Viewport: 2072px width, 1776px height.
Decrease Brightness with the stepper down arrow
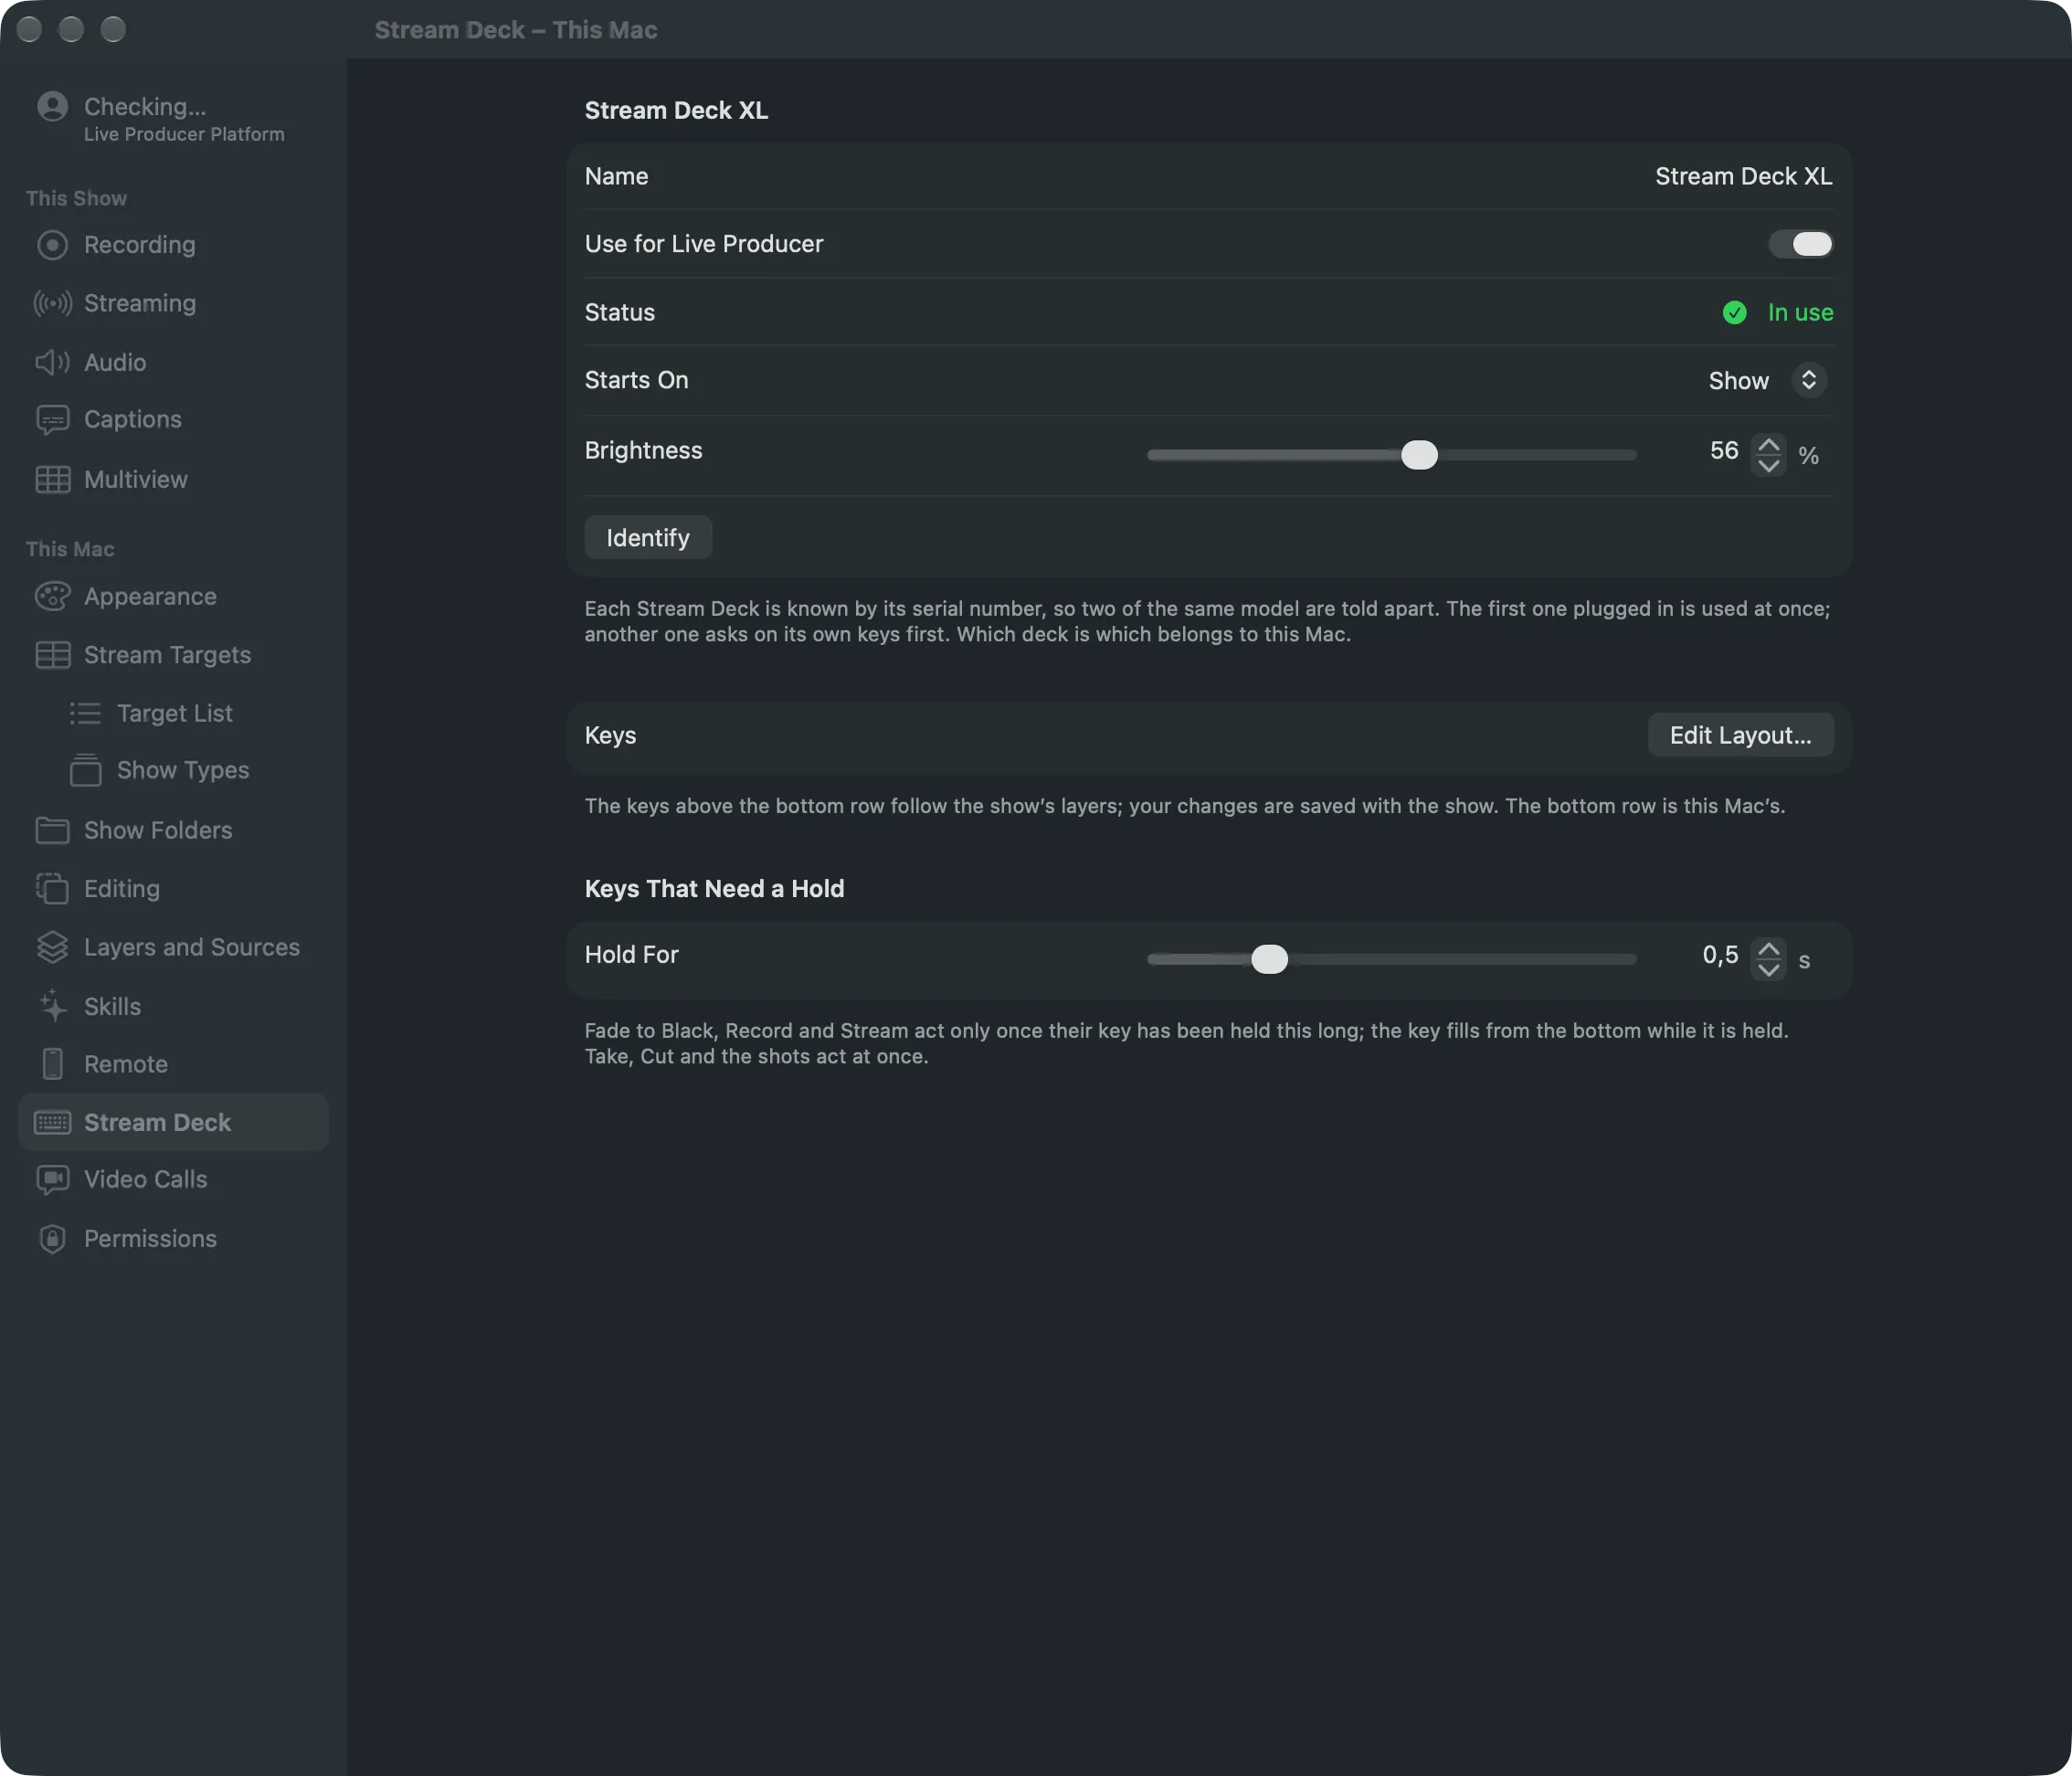click(x=1768, y=466)
